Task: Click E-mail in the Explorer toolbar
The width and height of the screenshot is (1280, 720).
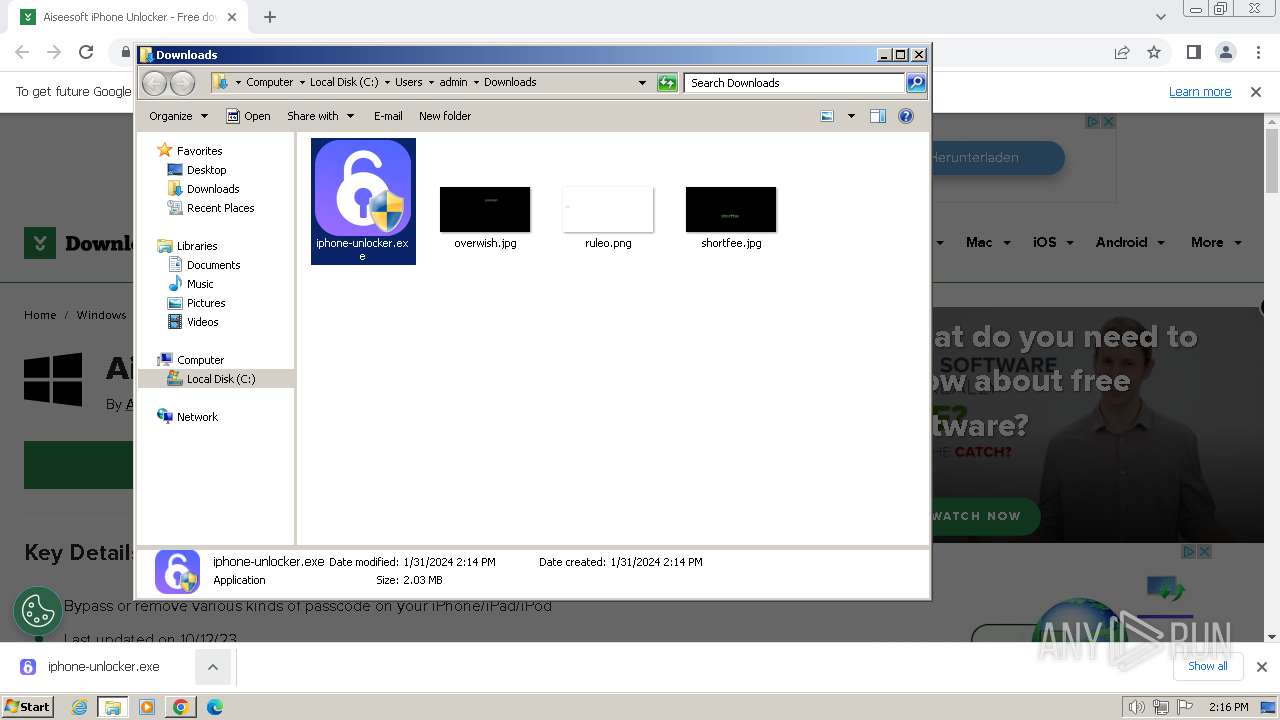Action: 388,116
